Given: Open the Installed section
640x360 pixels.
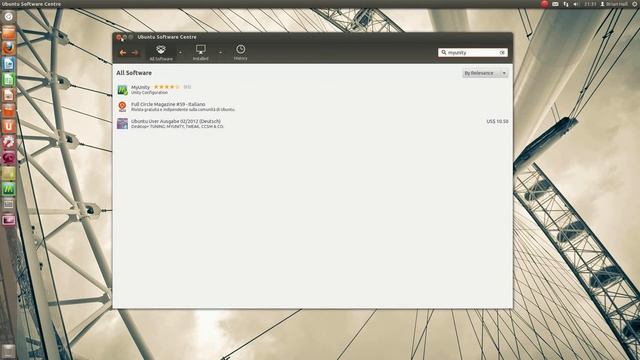Looking at the screenshot, I should (200, 53).
